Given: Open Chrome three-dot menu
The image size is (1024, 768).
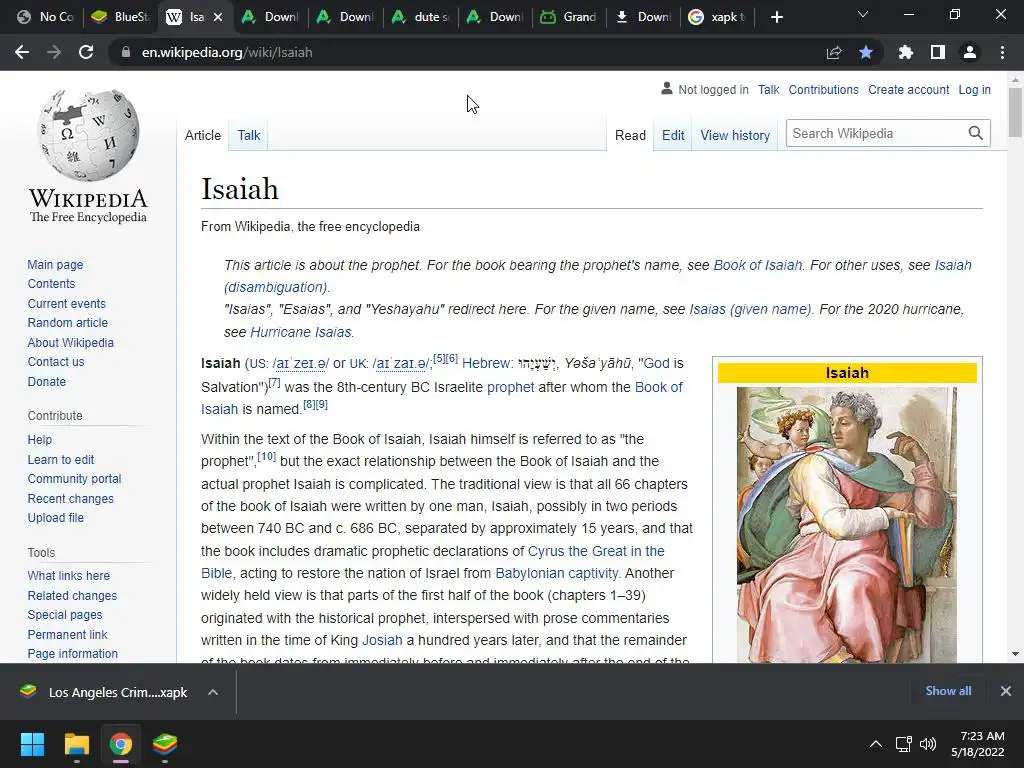Looking at the screenshot, I should [1002, 52].
